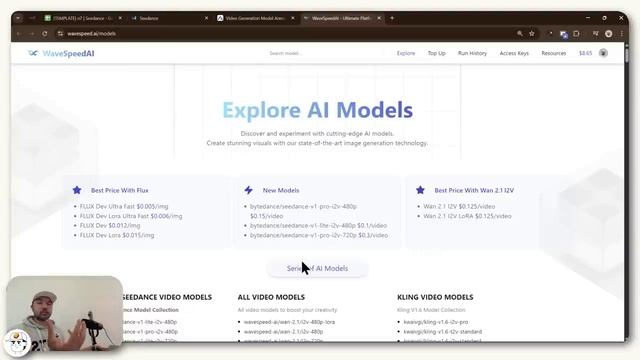This screenshot has height=360, width=640.
Task: Focus the Search model input field
Action: tap(324, 53)
